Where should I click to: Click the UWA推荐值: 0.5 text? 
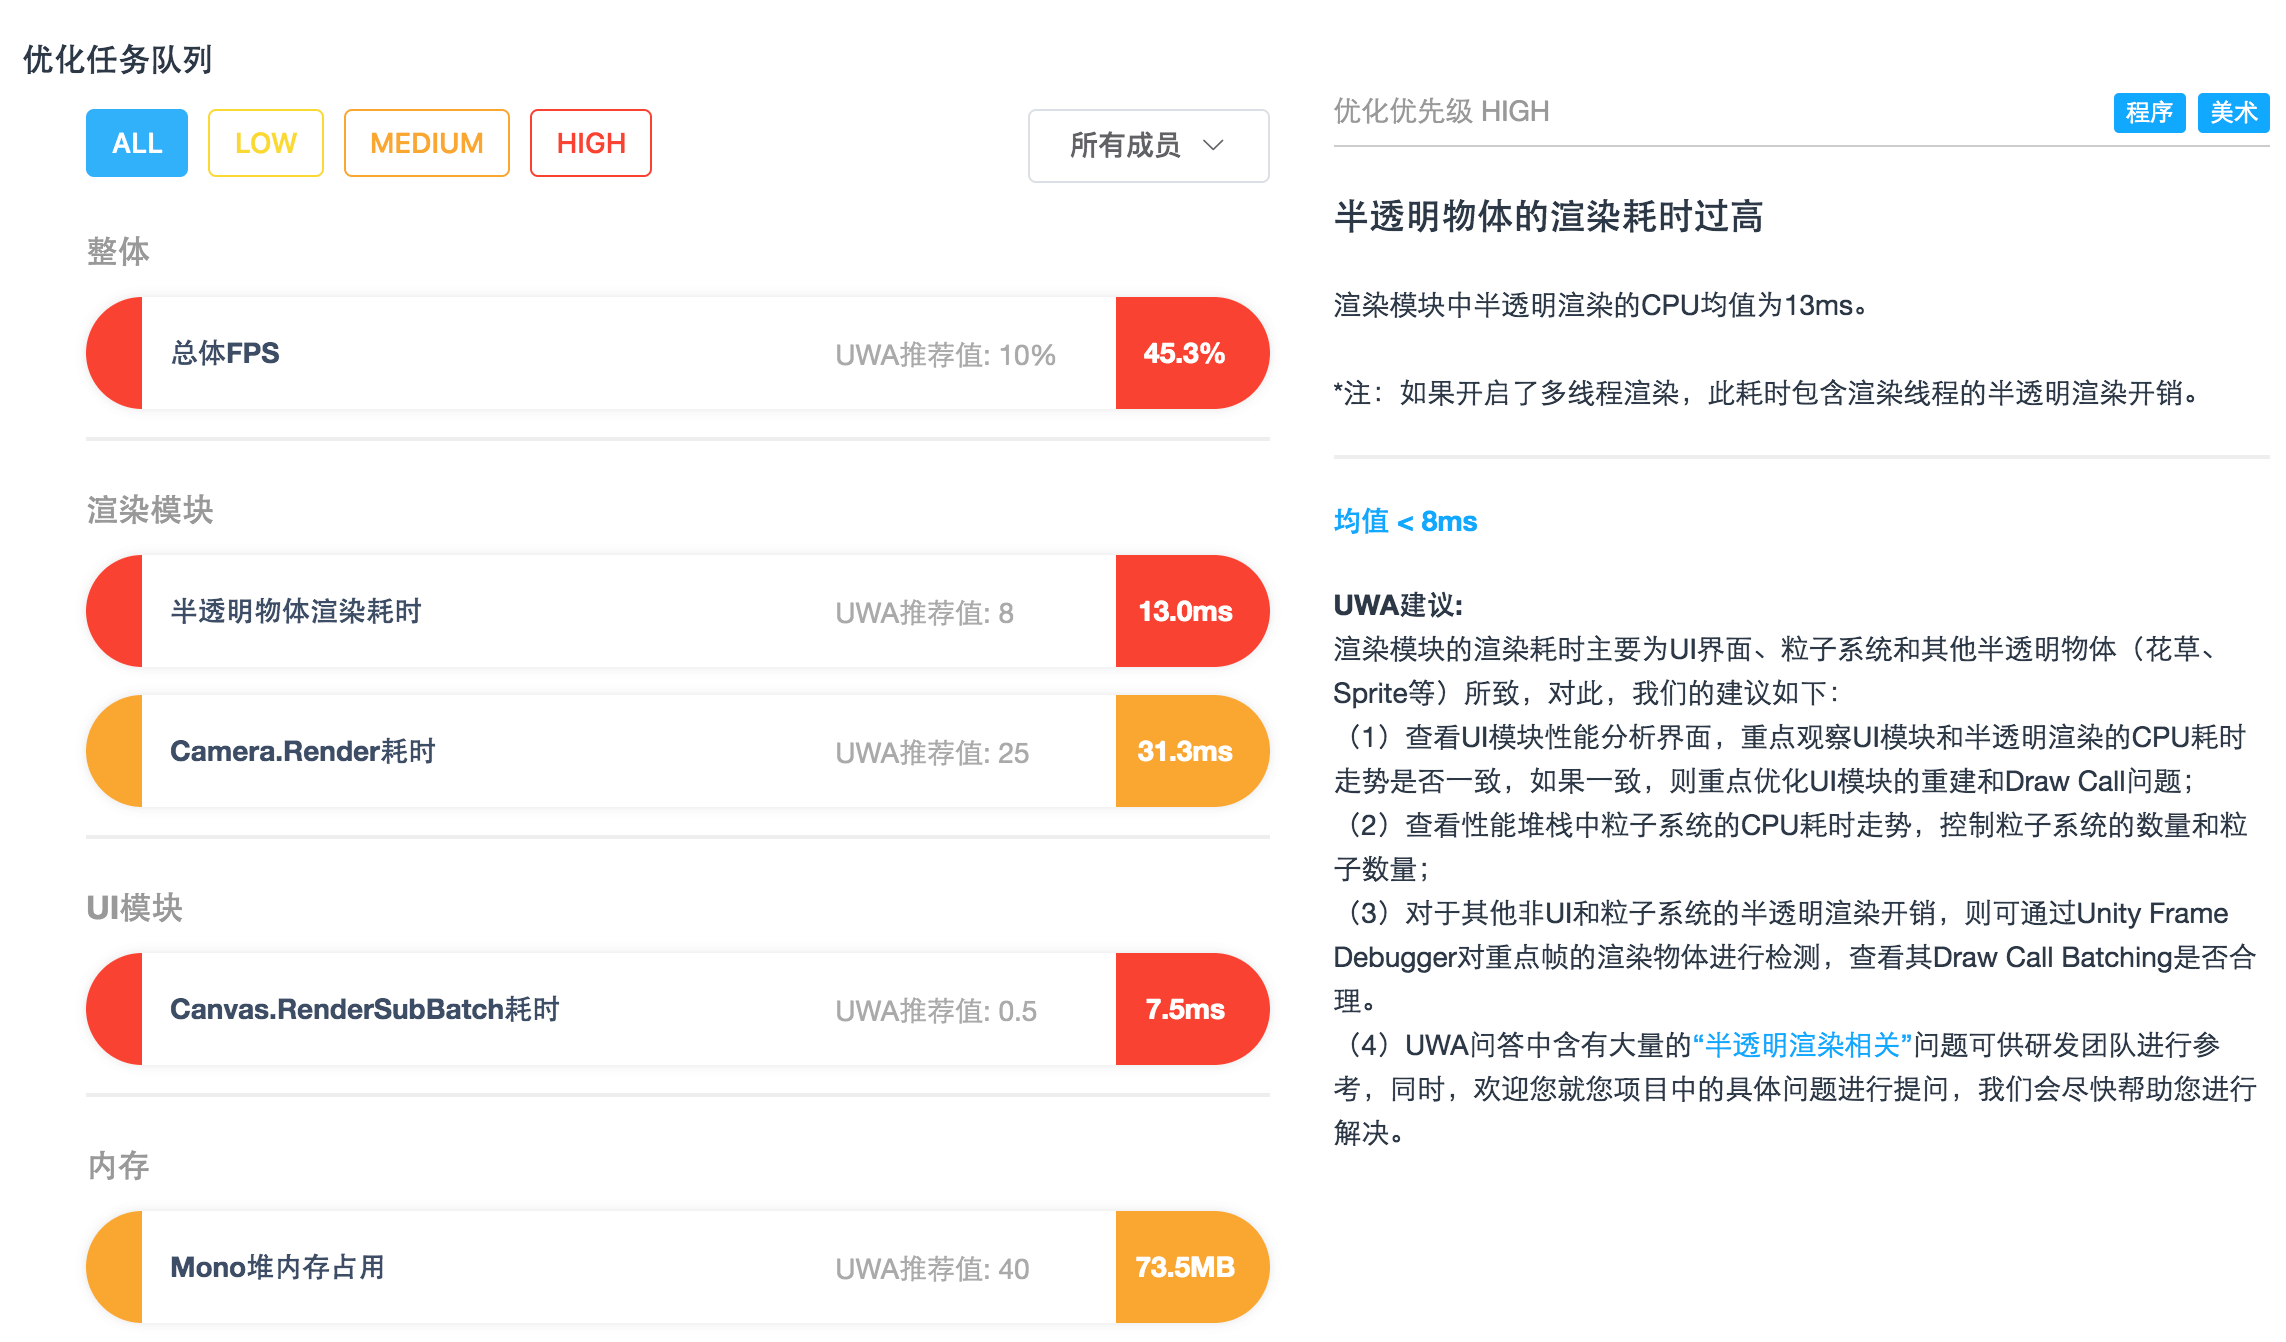936,1011
